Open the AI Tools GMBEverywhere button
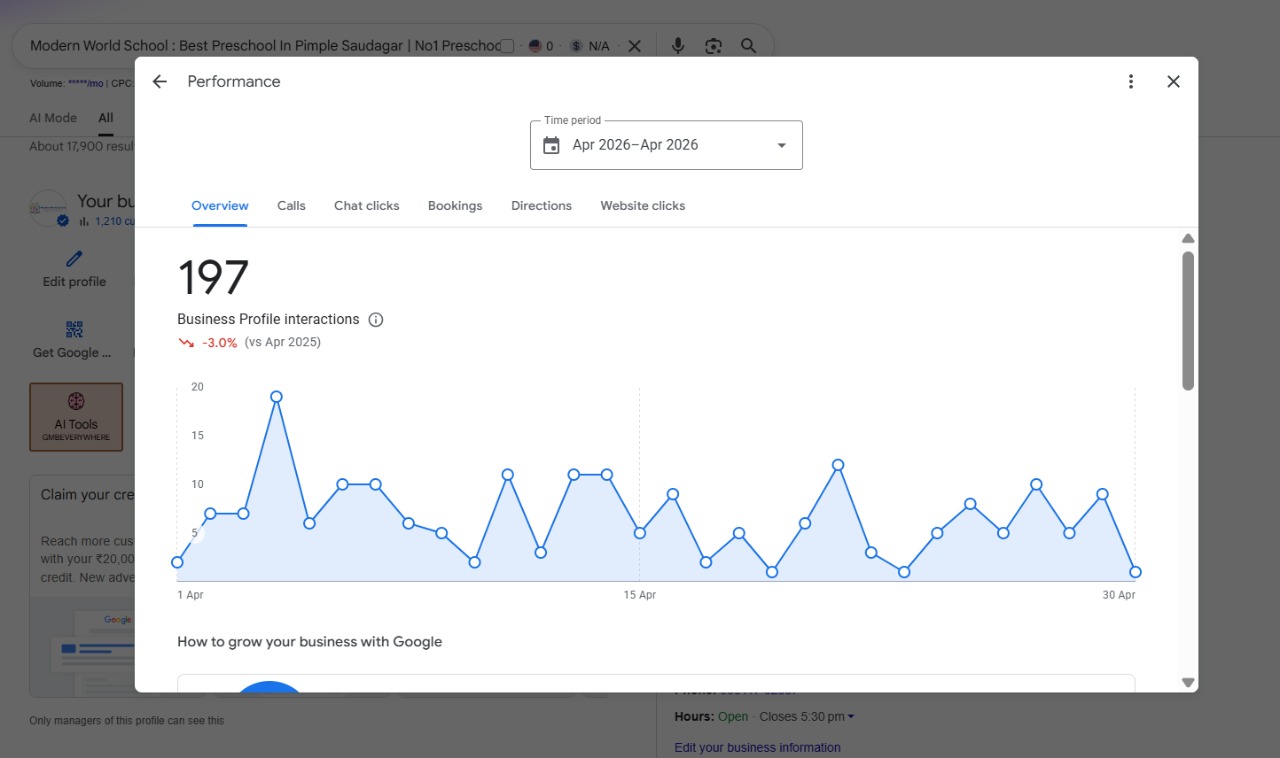The image size is (1280, 758). tap(76, 417)
